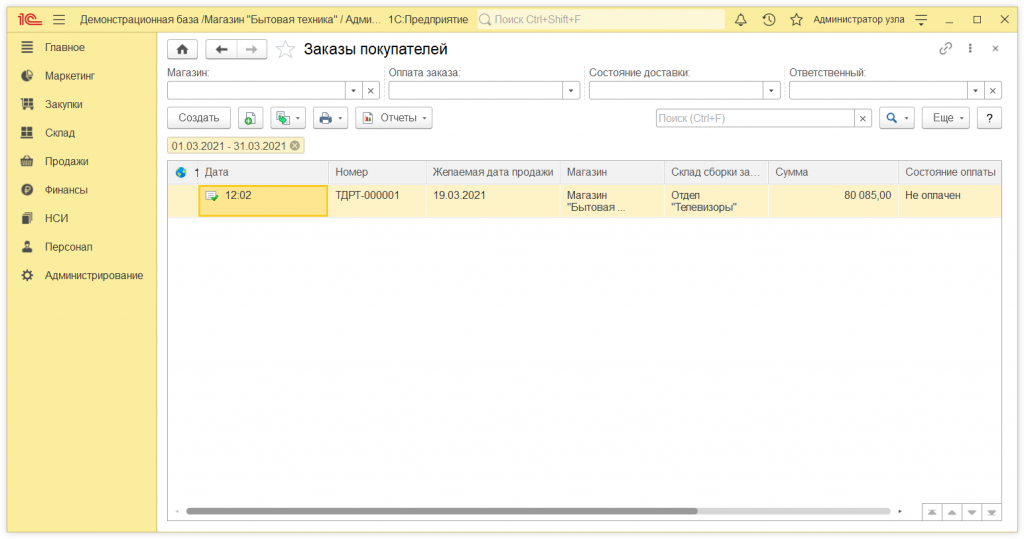Remove the 01.03.2021 - 31.03.2021 period filter
The height and width of the screenshot is (539, 1024).
click(295, 146)
